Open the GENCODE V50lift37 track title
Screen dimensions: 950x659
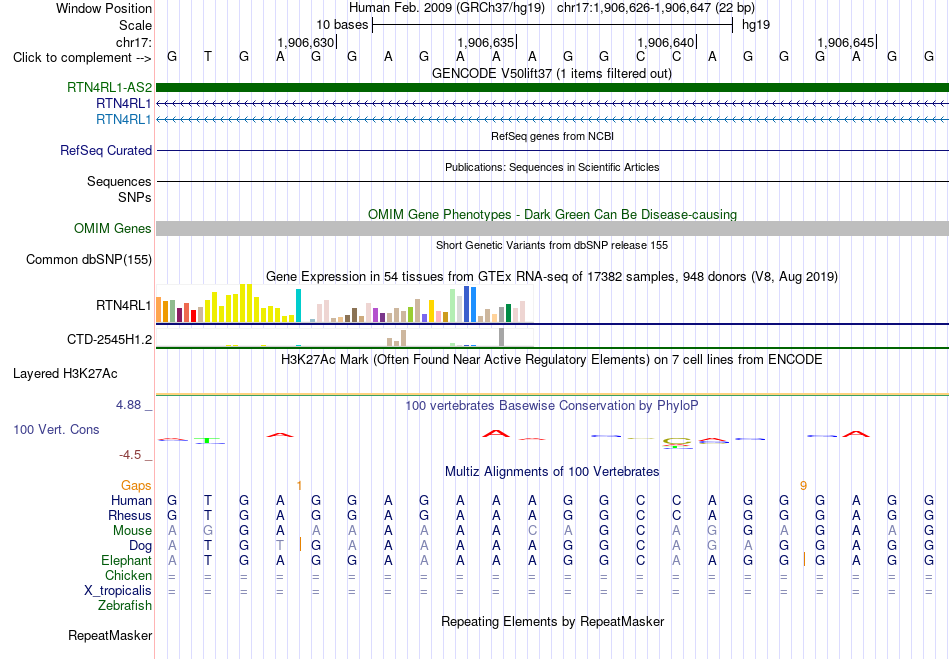tap(552, 73)
